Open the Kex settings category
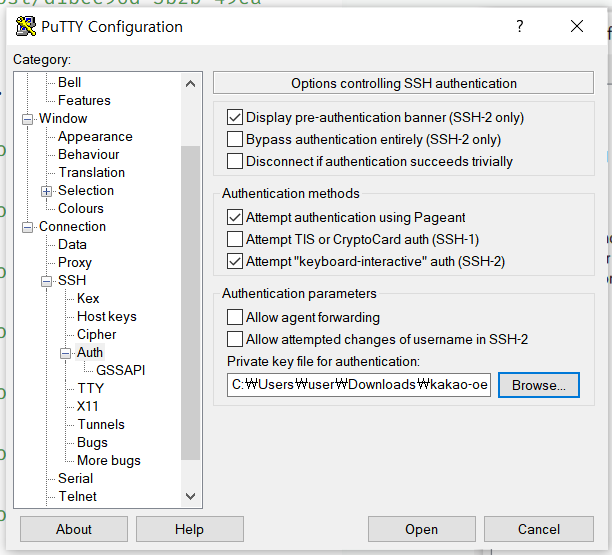The height and width of the screenshot is (555, 612). click(x=88, y=298)
